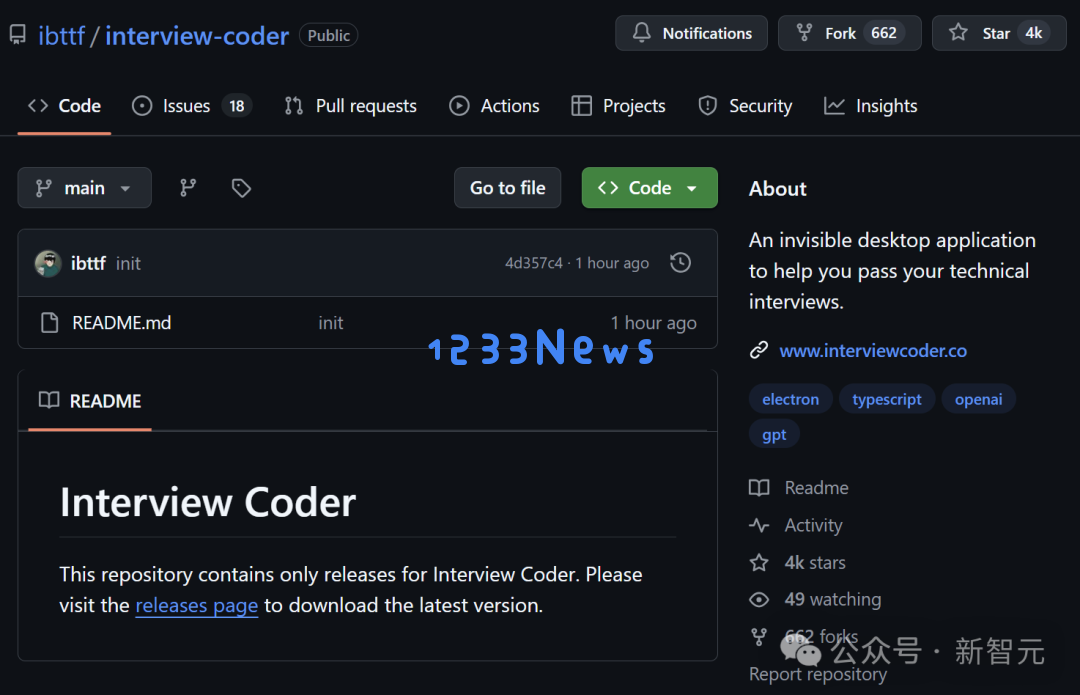The image size is (1080, 695).
Task: Click the star icon in Star button
Action: click(958, 32)
